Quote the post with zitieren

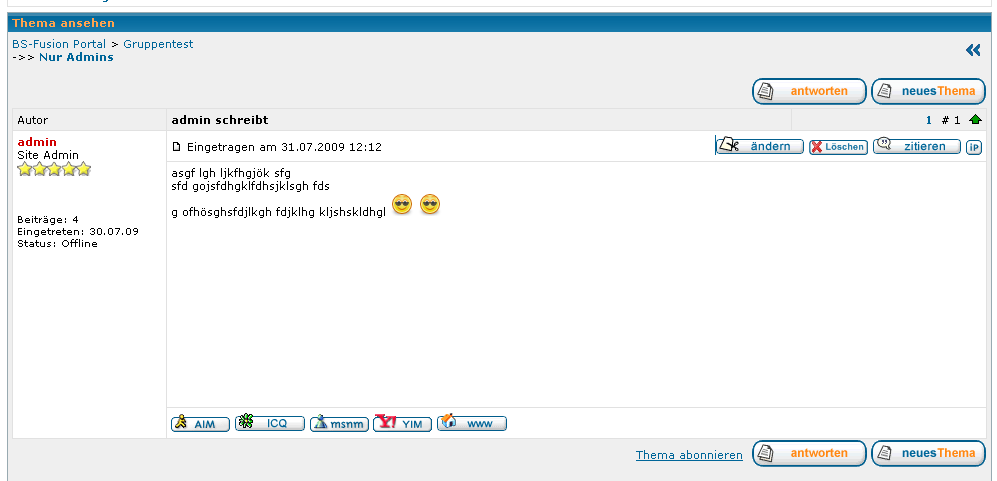click(x=917, y=146)
